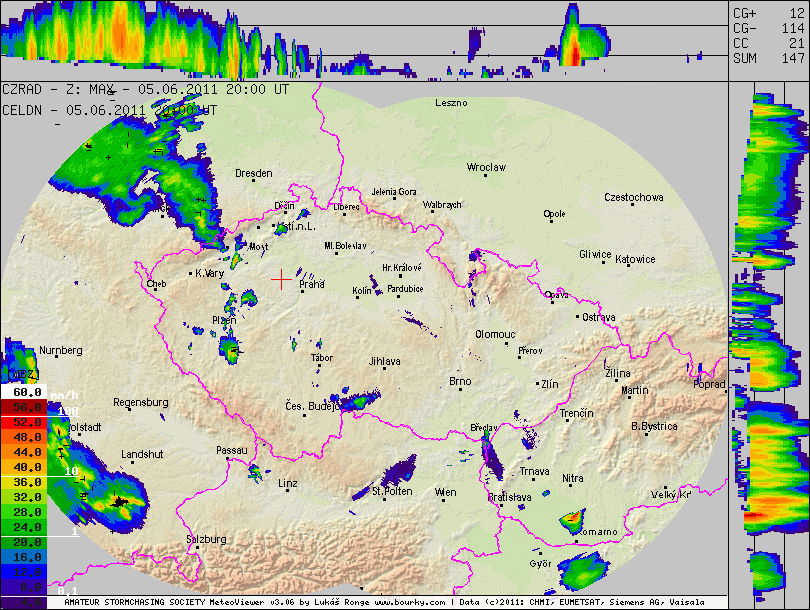Click the Ostrava city label
The height and width of the screenshot is (610, 810).
[x=599, y=317]
